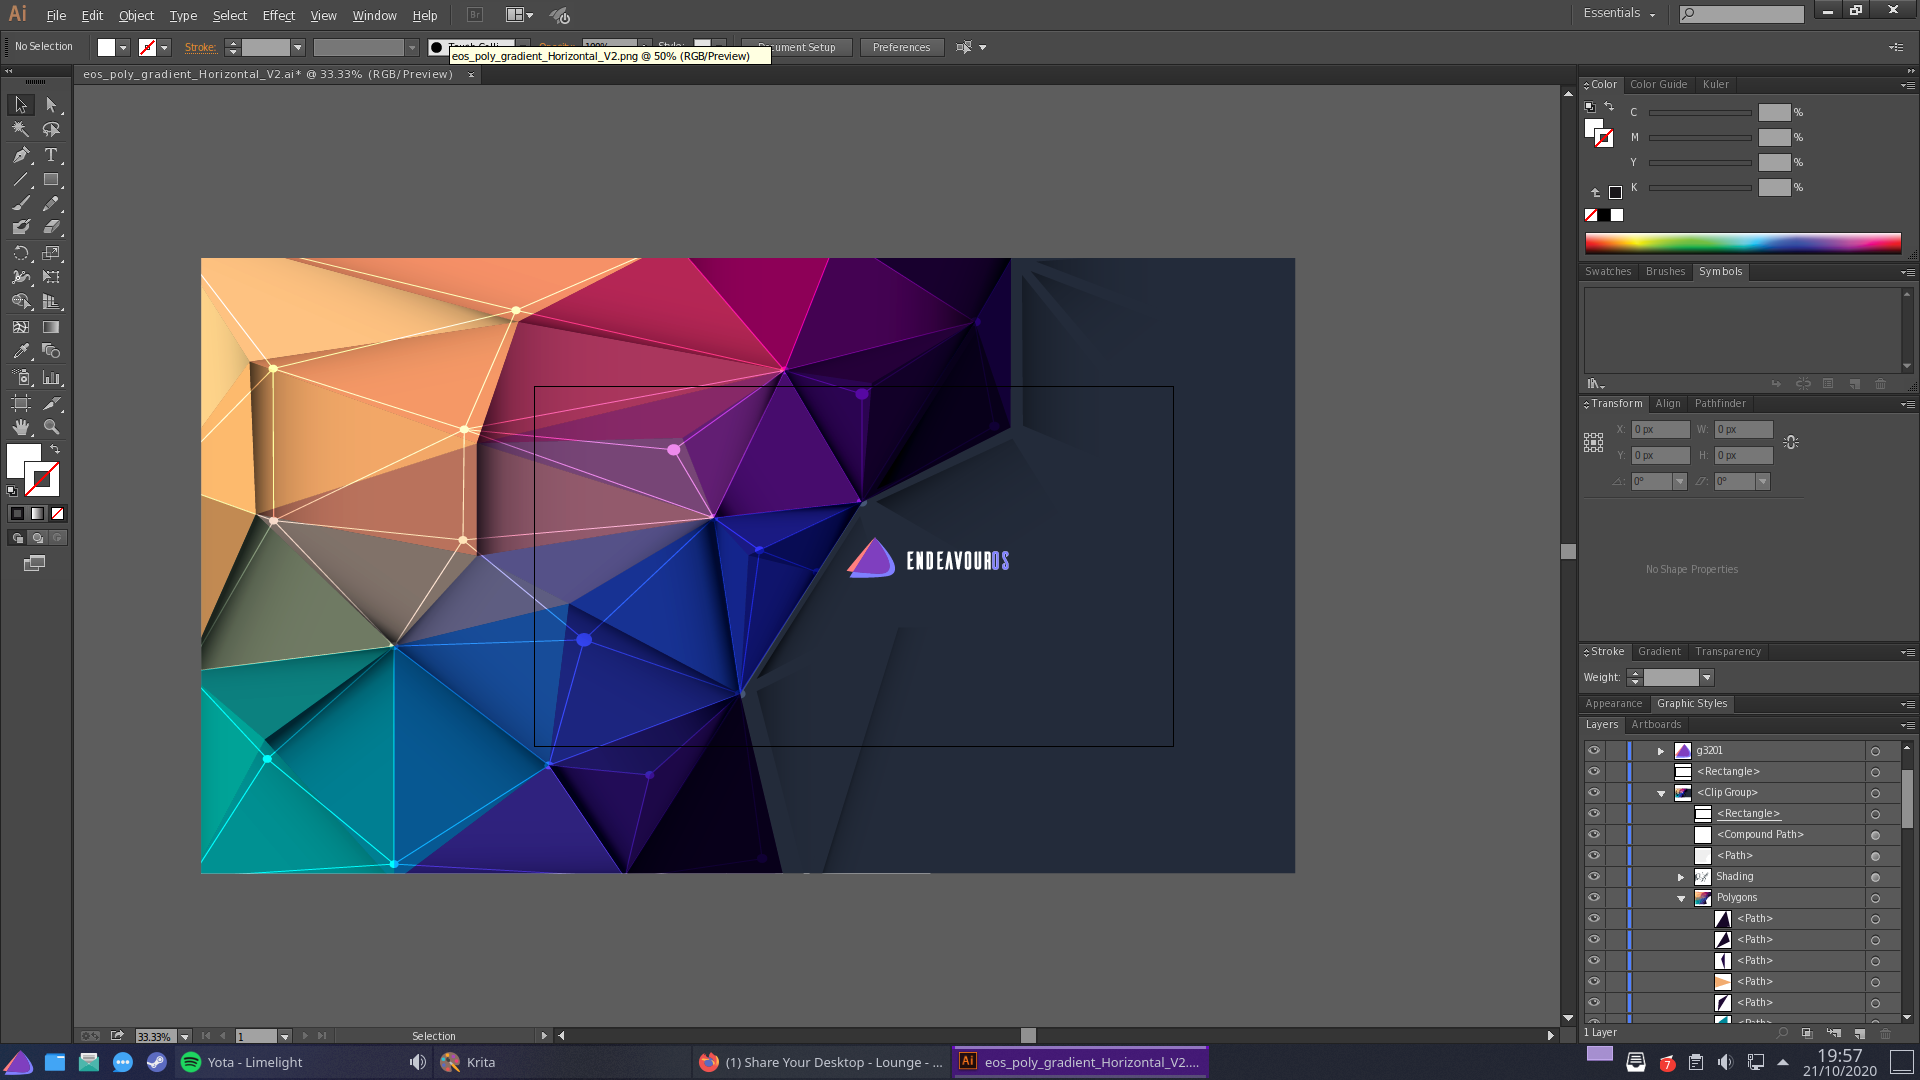Image resolution: width=1920 pixels, height=1080 pixels.
Task: Click the Document Setup button
Action: point(797,47)
